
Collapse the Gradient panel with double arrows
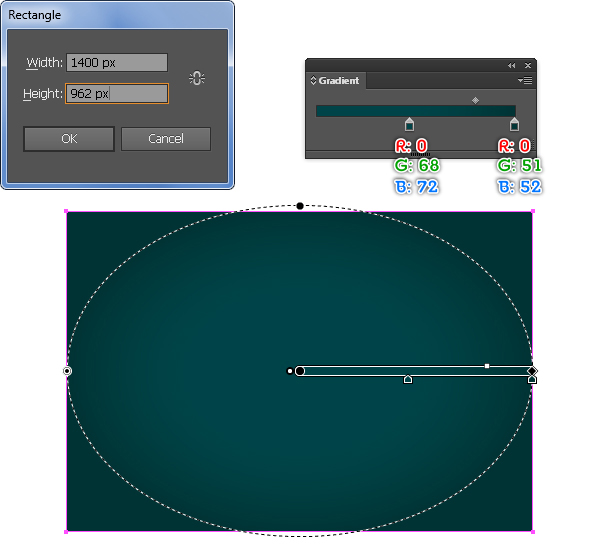point(511,65)
